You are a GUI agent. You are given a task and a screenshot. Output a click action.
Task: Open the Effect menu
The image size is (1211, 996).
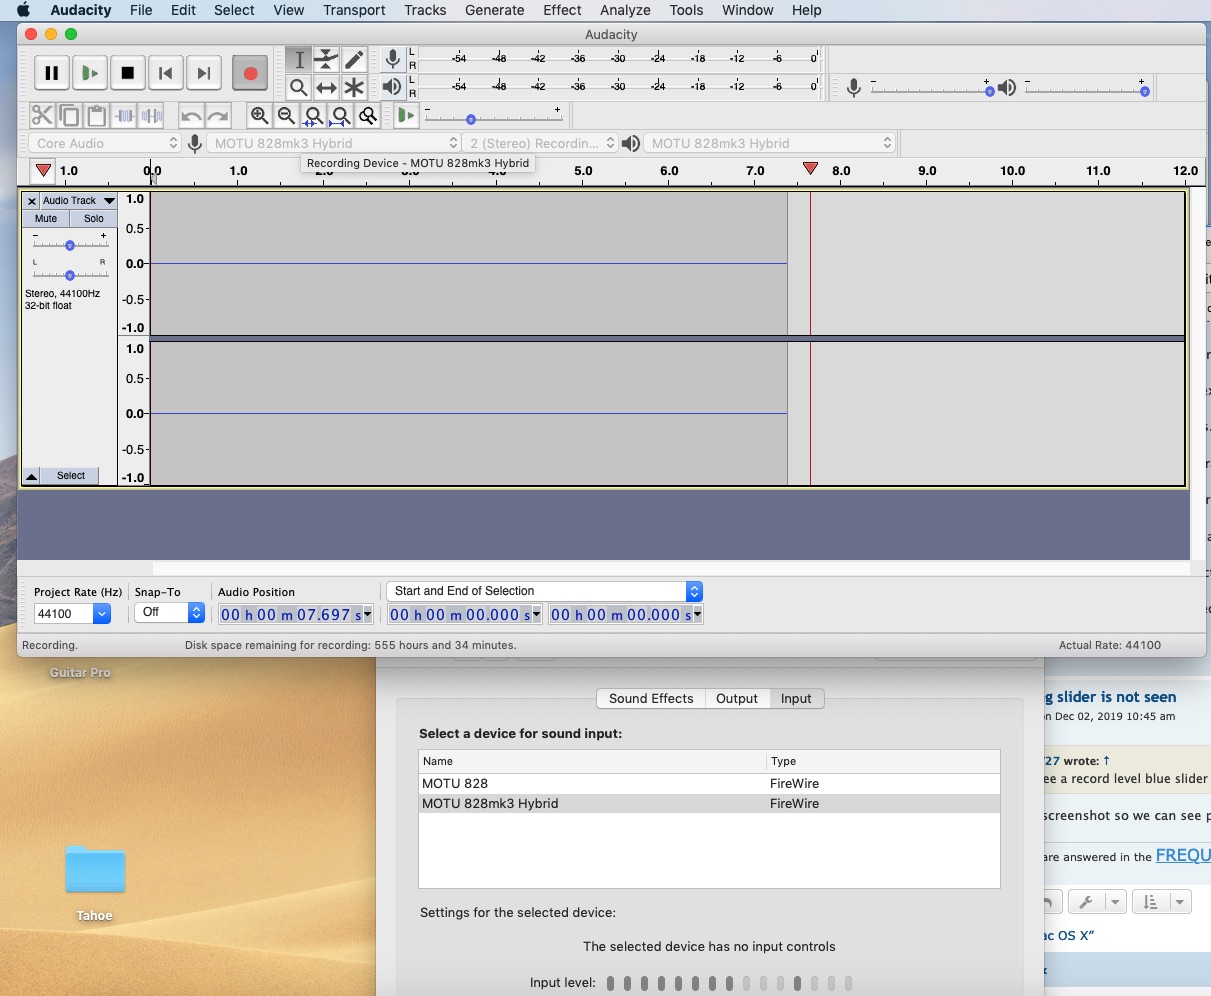click(562, 10)
